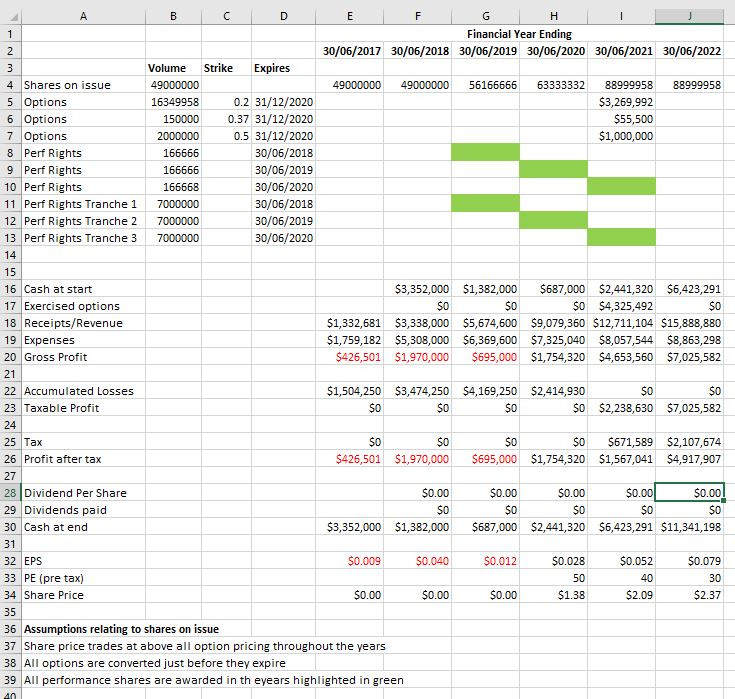Click the cash at end value '$687,000'
The image size is (735, 699).
pyautogui.click(x=486, y=527)
